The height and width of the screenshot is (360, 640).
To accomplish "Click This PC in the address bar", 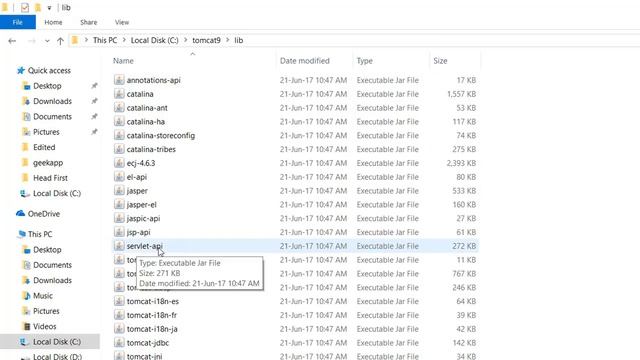I will click(105, 40).
